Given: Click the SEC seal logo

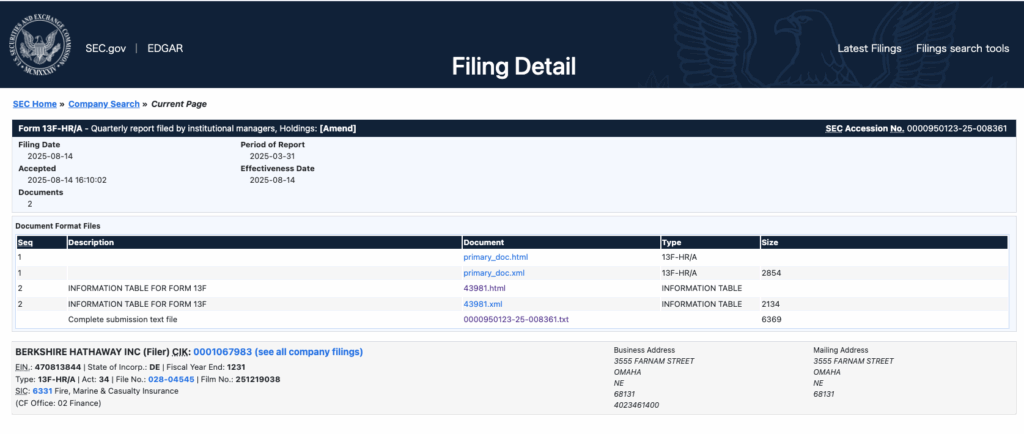Looking at the screenshot, I should [41, 48].
